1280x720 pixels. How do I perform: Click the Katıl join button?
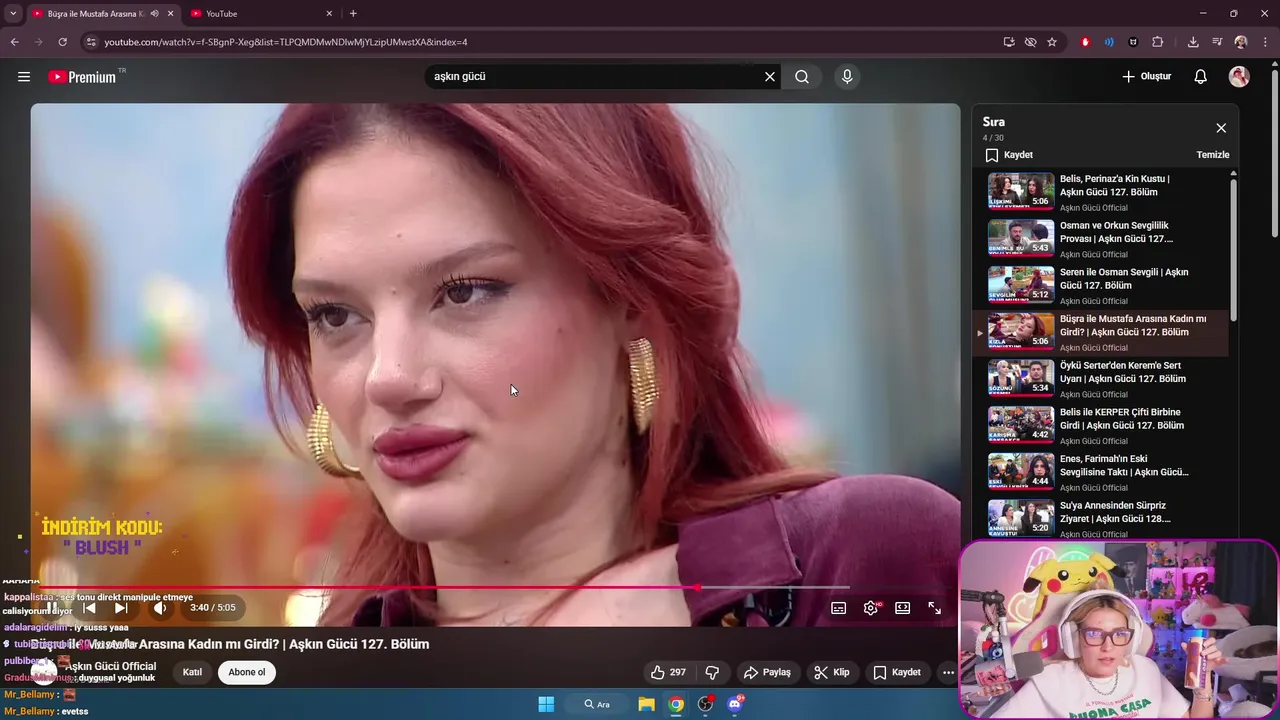pyautogui.click(x=192, y=672)
